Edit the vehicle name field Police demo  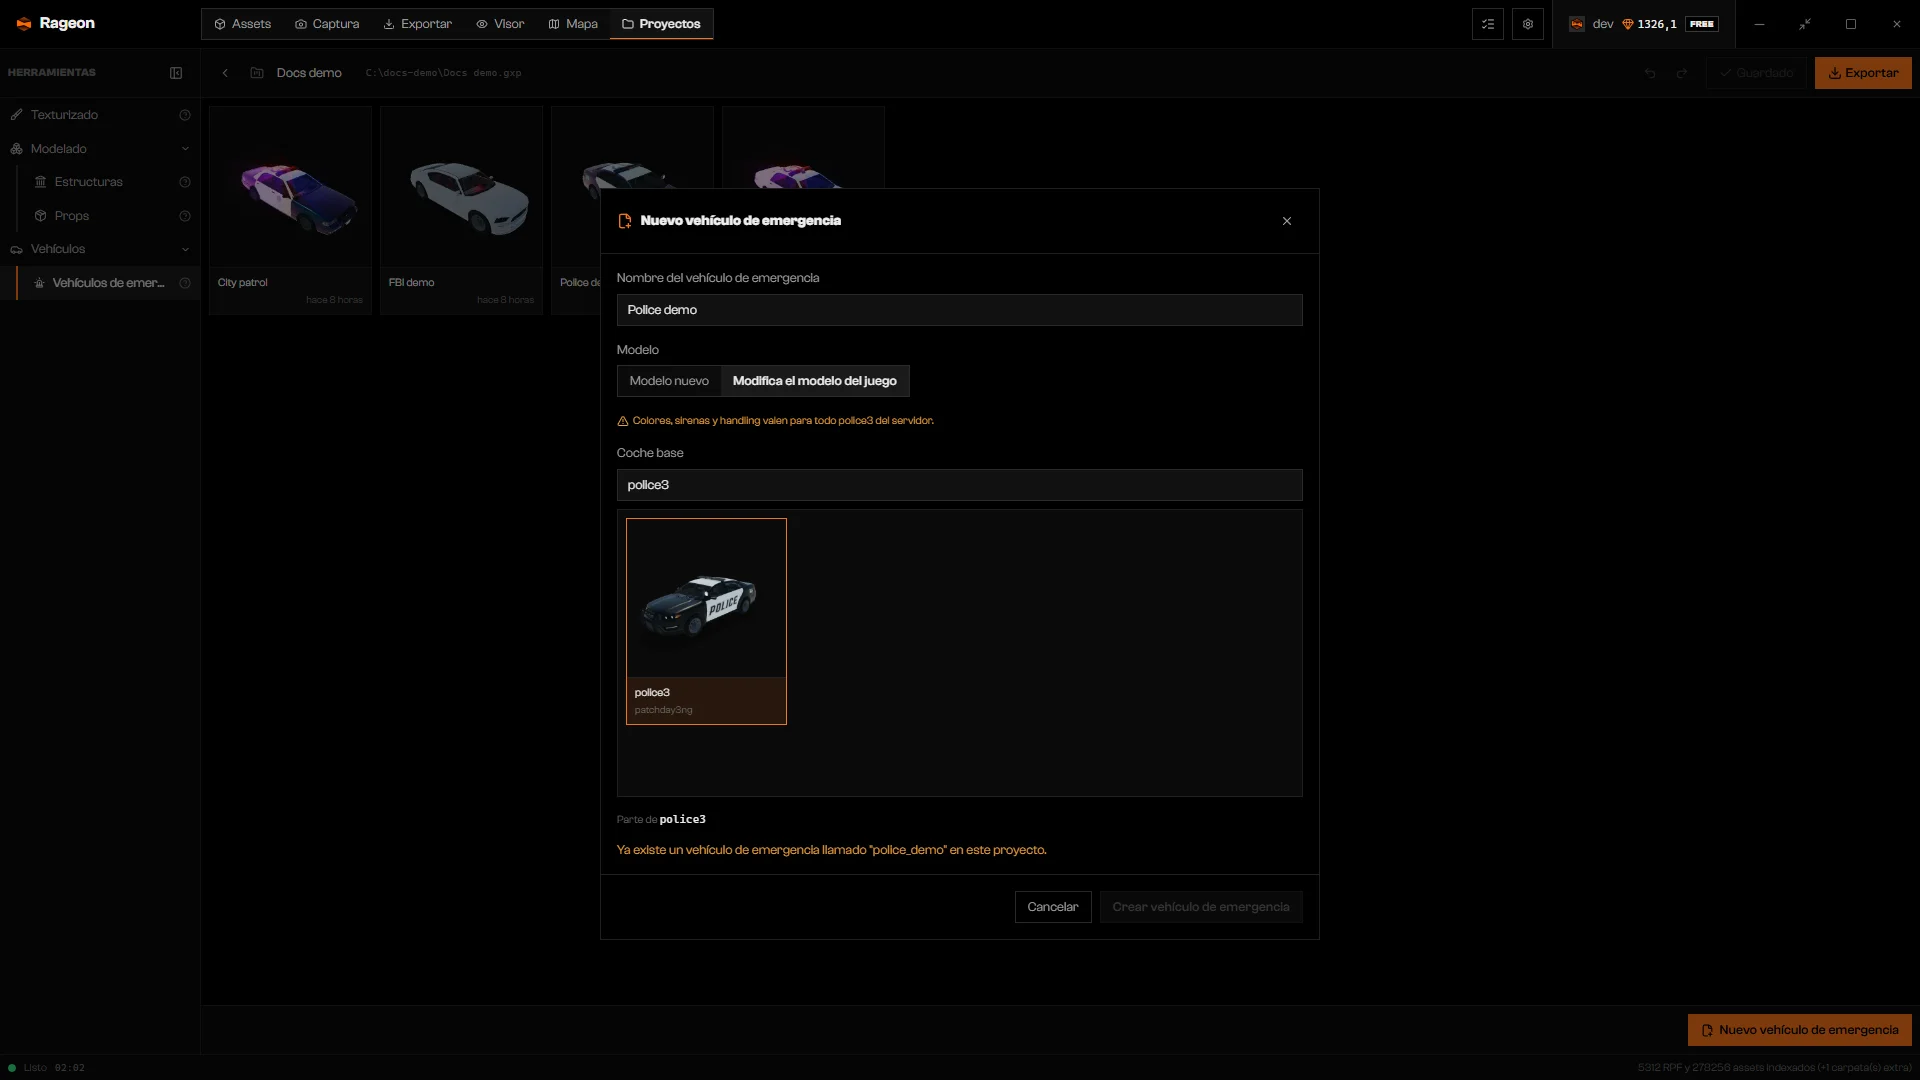point(959,310)
